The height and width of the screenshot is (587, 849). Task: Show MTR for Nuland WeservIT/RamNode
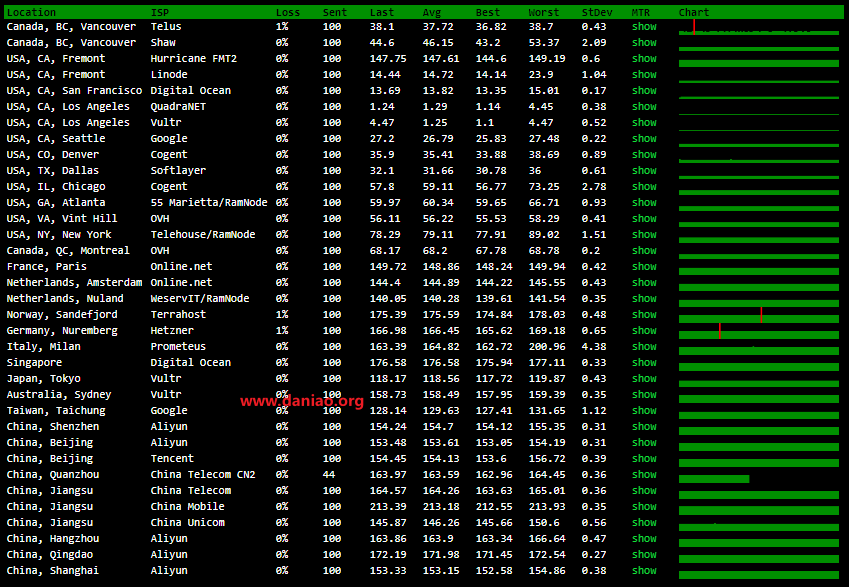644,298
